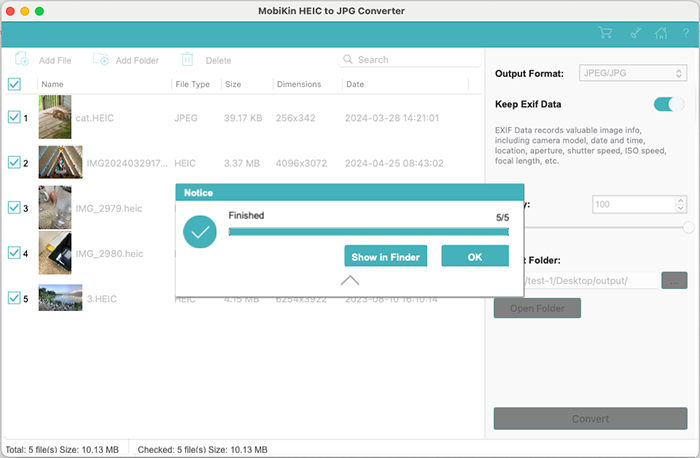Collapse the notice dialog with up chevron
The height and width of the screenshot is (458, 700).
pyautogui.click(x=350, y=281)
